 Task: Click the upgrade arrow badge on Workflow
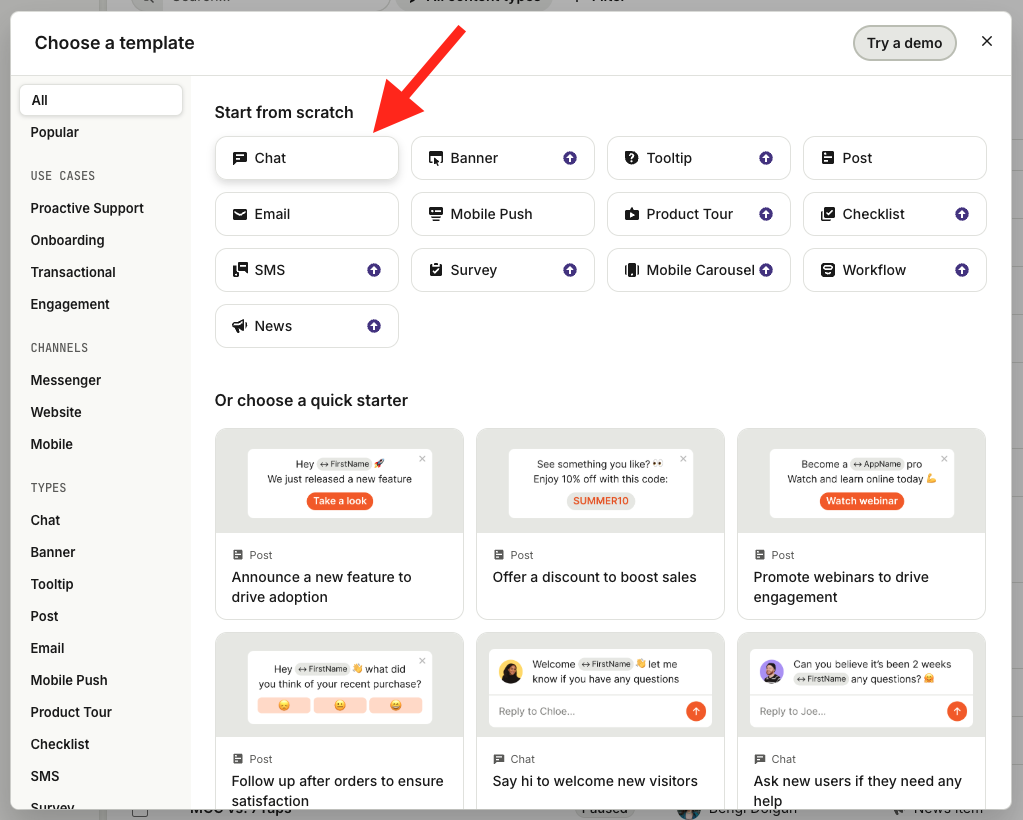962,270
